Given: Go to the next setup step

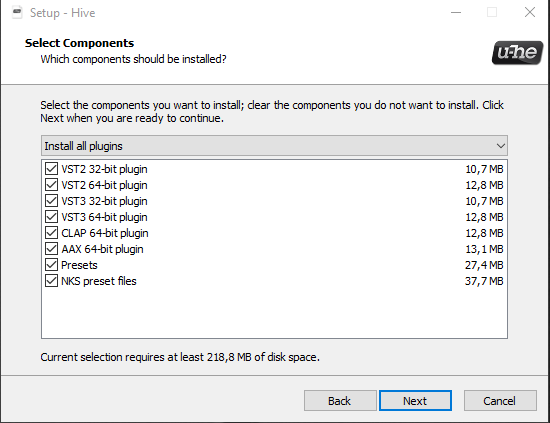Looking at the screenshot, I should [x=415, y=401].
